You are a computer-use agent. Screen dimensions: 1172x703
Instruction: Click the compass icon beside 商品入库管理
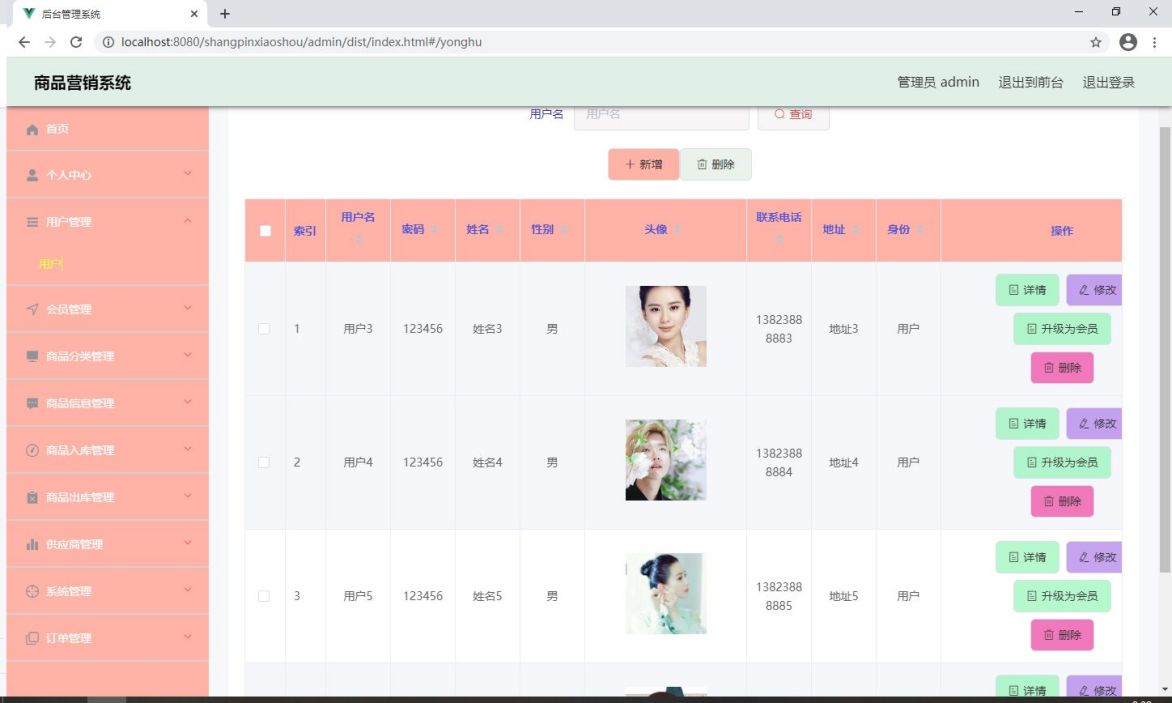pos(32,450)
